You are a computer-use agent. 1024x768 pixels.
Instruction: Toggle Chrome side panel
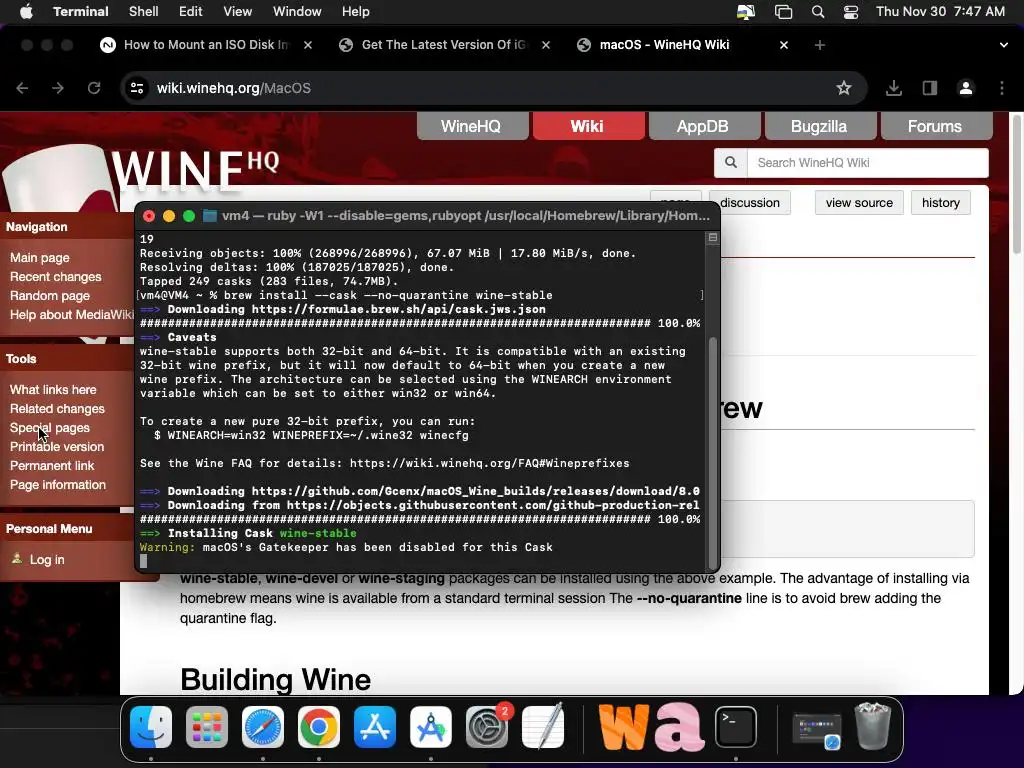(x=930, y=88)
